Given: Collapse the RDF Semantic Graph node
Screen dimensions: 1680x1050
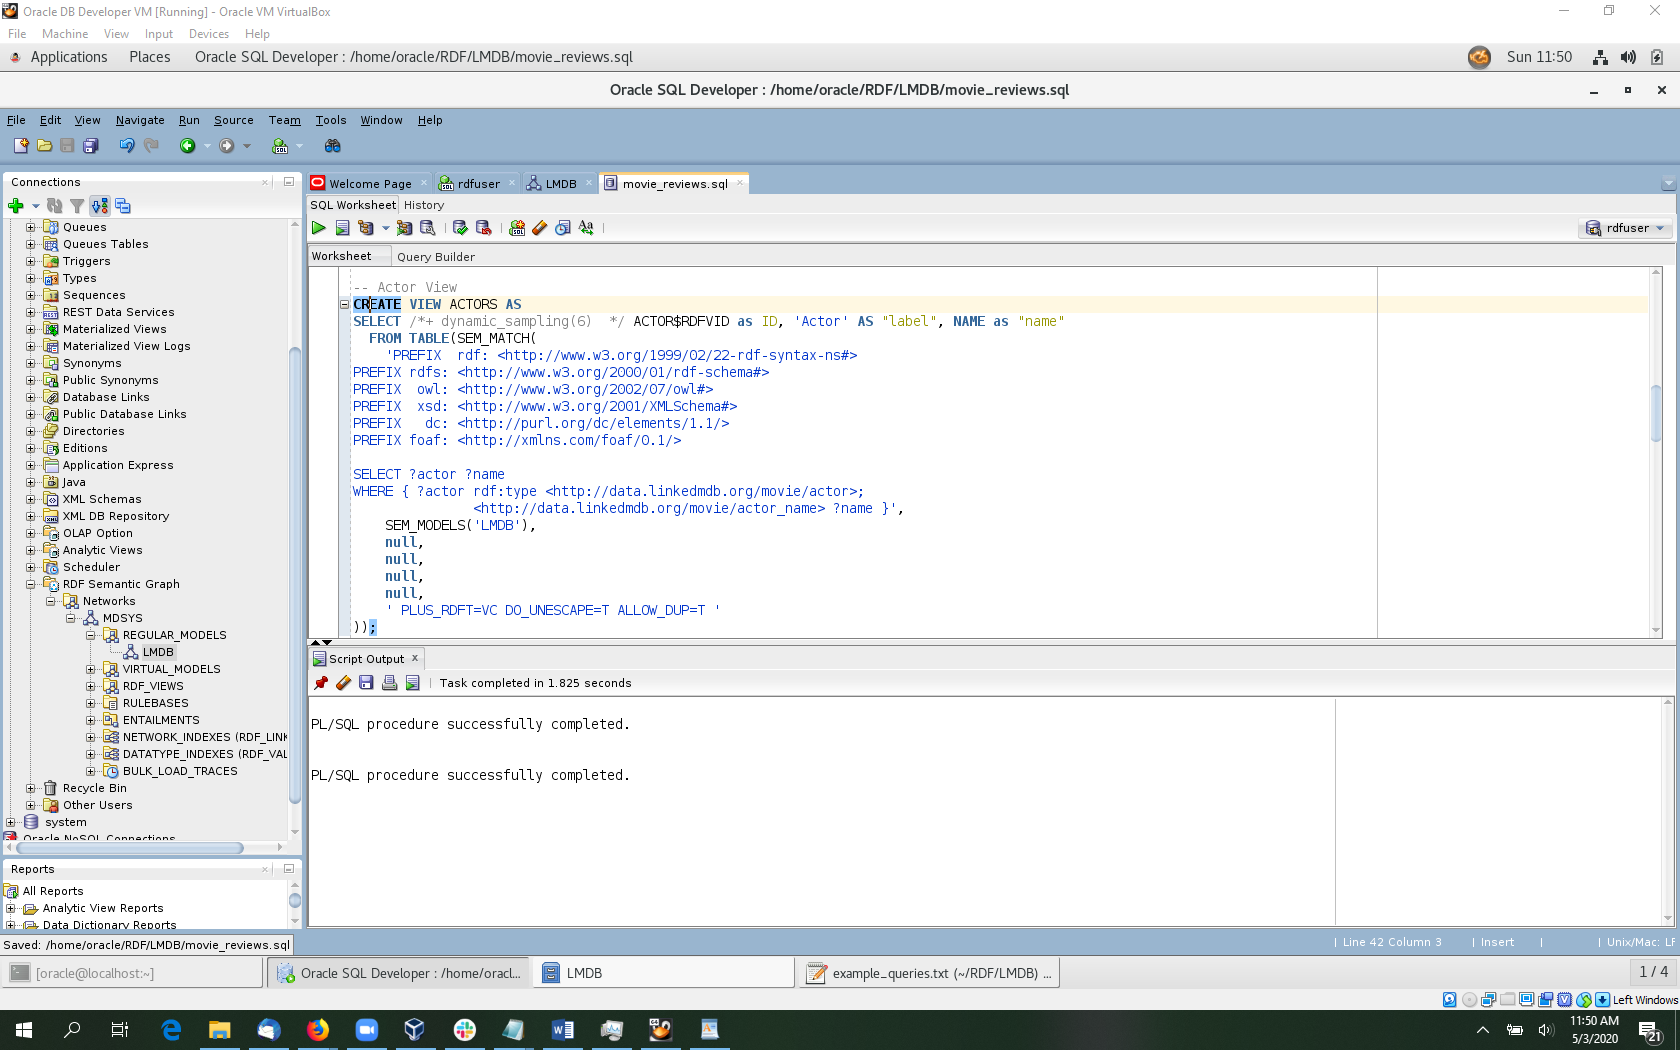Looking at the screenshot, I should (30, 584).
